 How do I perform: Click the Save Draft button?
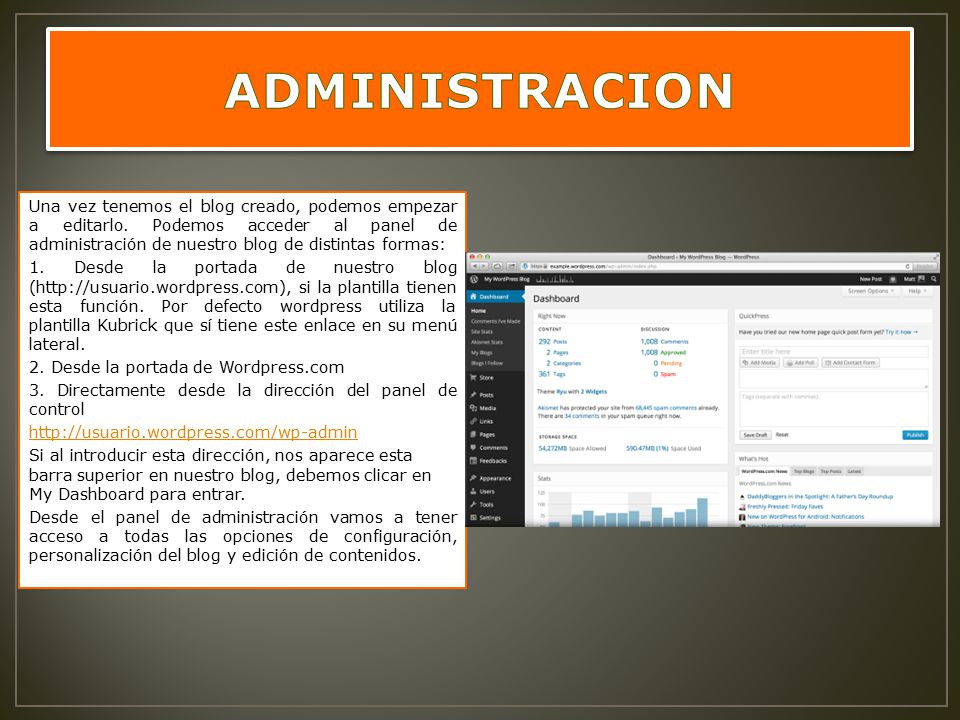[755, 435]
